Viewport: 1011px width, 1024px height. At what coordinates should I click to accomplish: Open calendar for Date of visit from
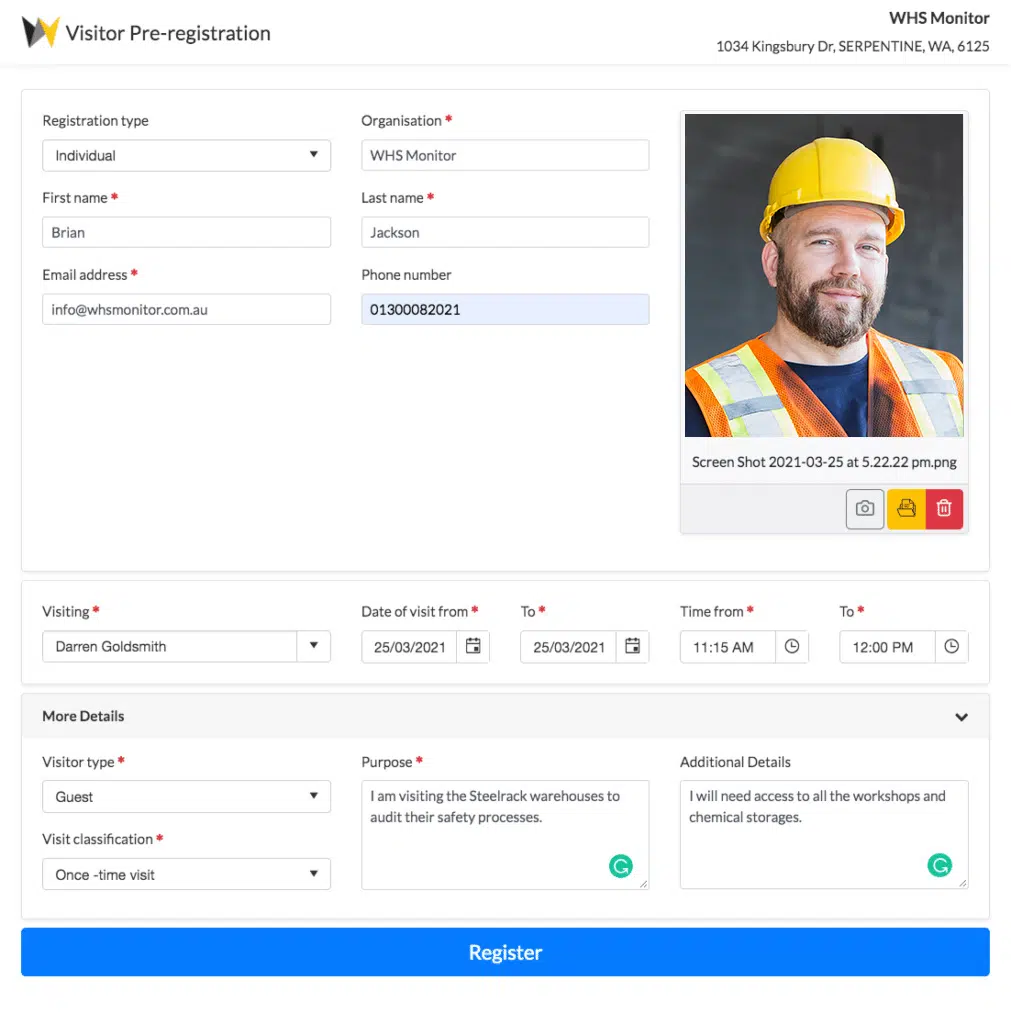point(473,647)
